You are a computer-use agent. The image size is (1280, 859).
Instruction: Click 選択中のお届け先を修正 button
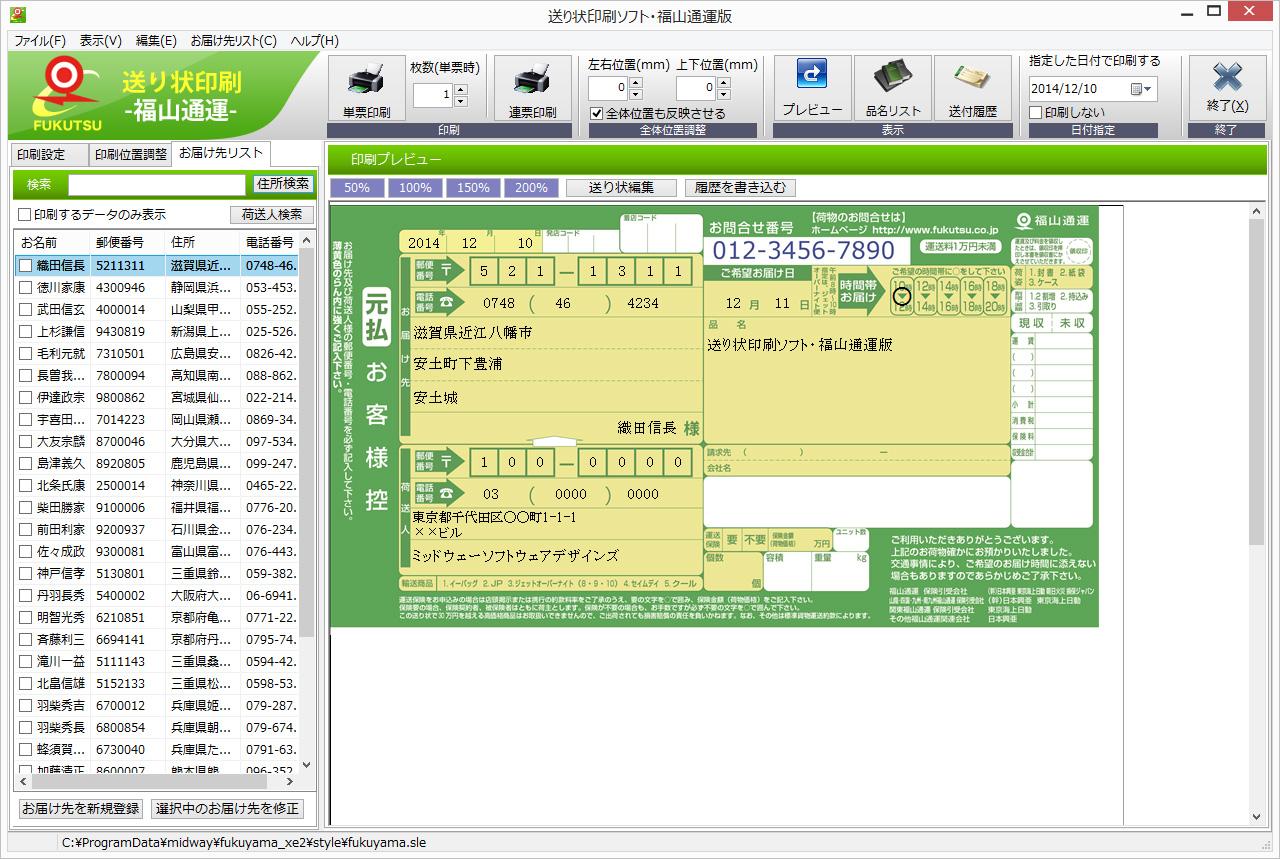click(227, 809)
